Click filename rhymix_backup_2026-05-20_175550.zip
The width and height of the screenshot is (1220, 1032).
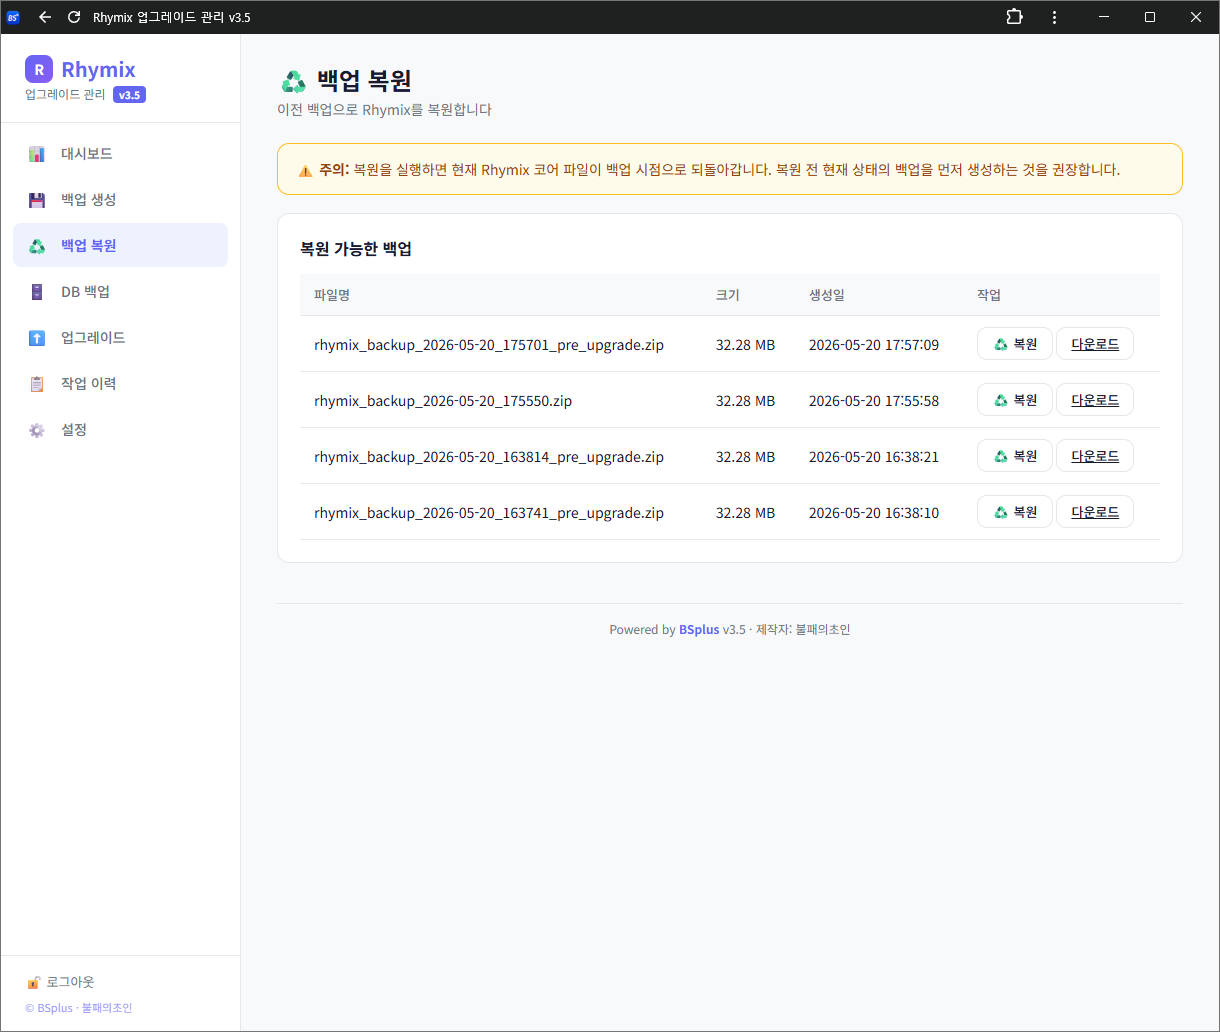[443, 401]
